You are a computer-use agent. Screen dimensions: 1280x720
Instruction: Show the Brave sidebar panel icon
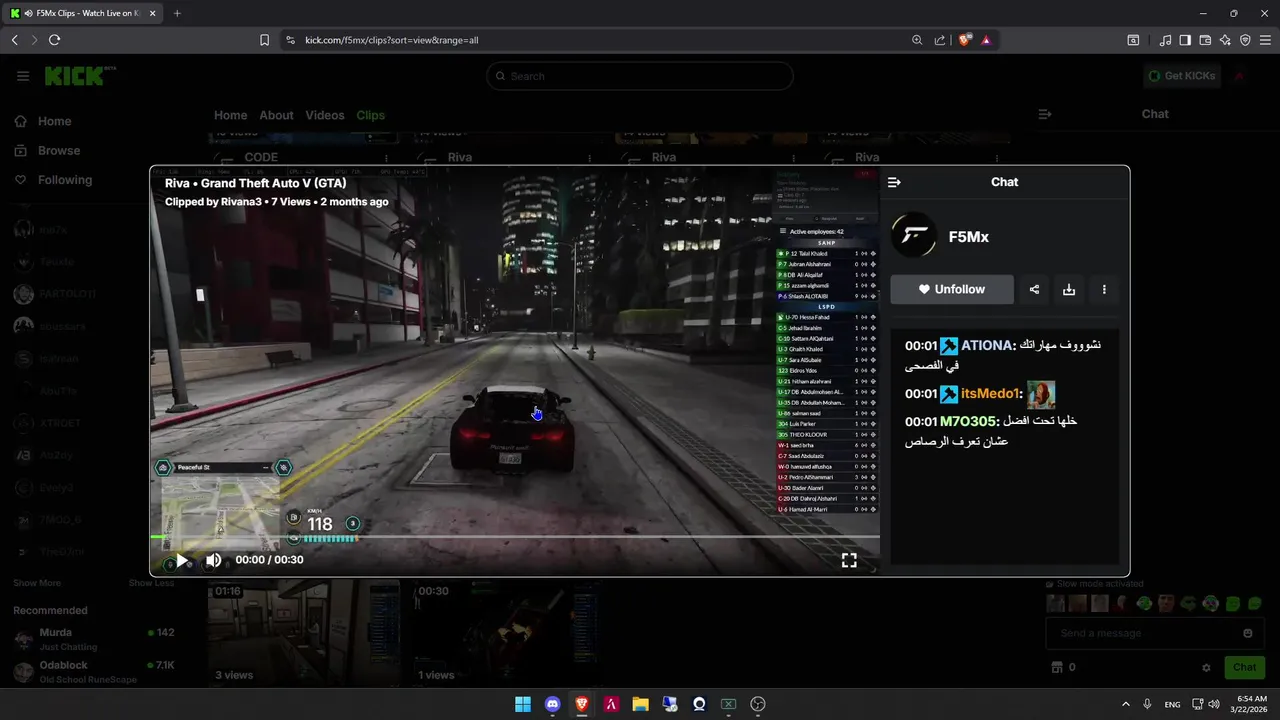(x=1185, y=40)
